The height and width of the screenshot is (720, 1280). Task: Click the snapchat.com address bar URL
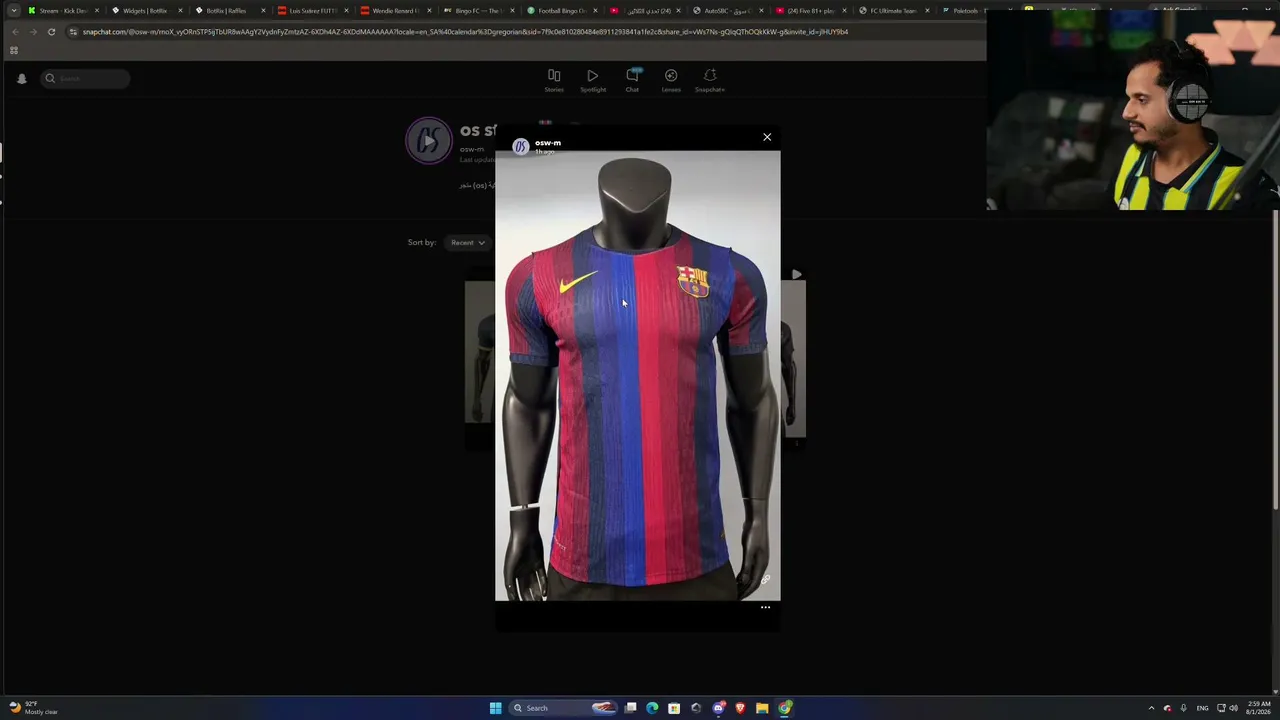click(465, 32)
